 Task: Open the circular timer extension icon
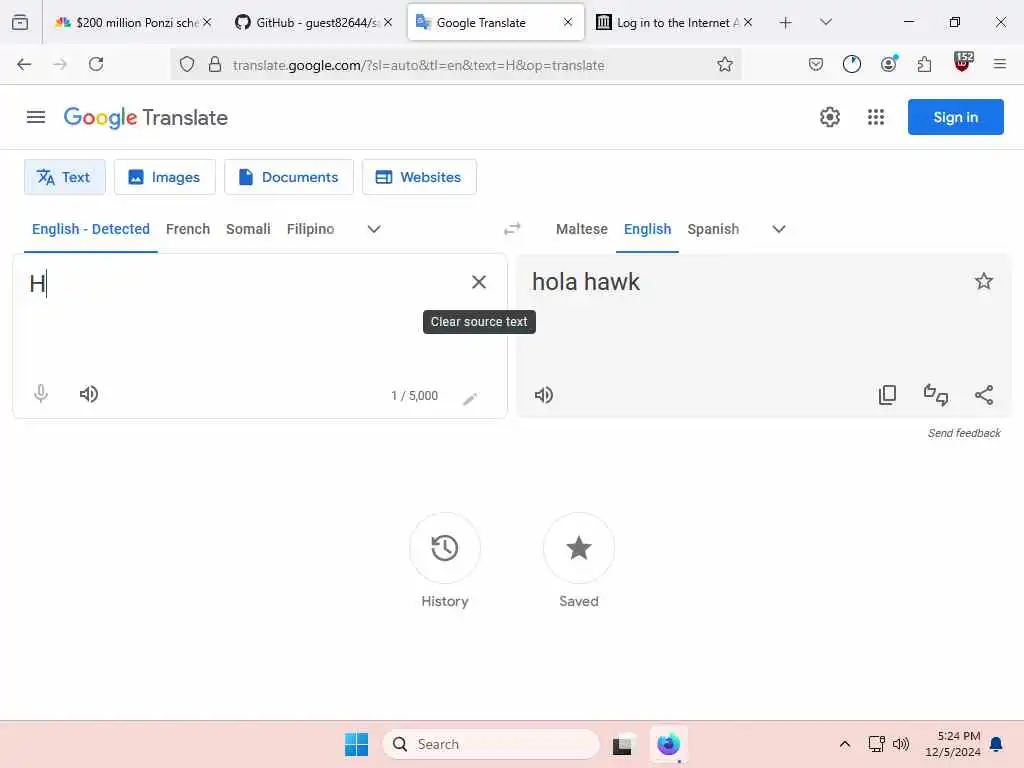click(x=852, y=64)
